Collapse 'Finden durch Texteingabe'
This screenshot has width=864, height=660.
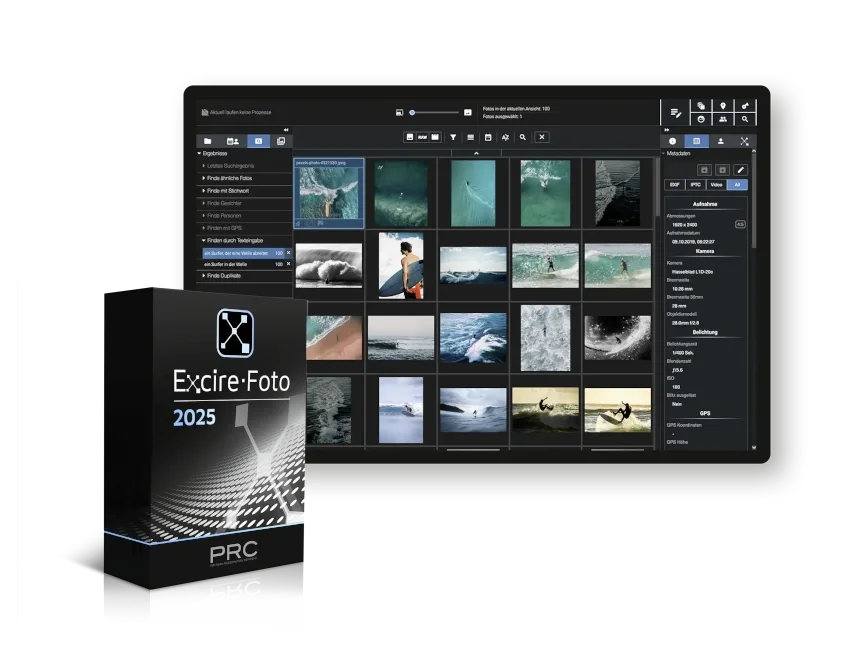click(204, 241)
